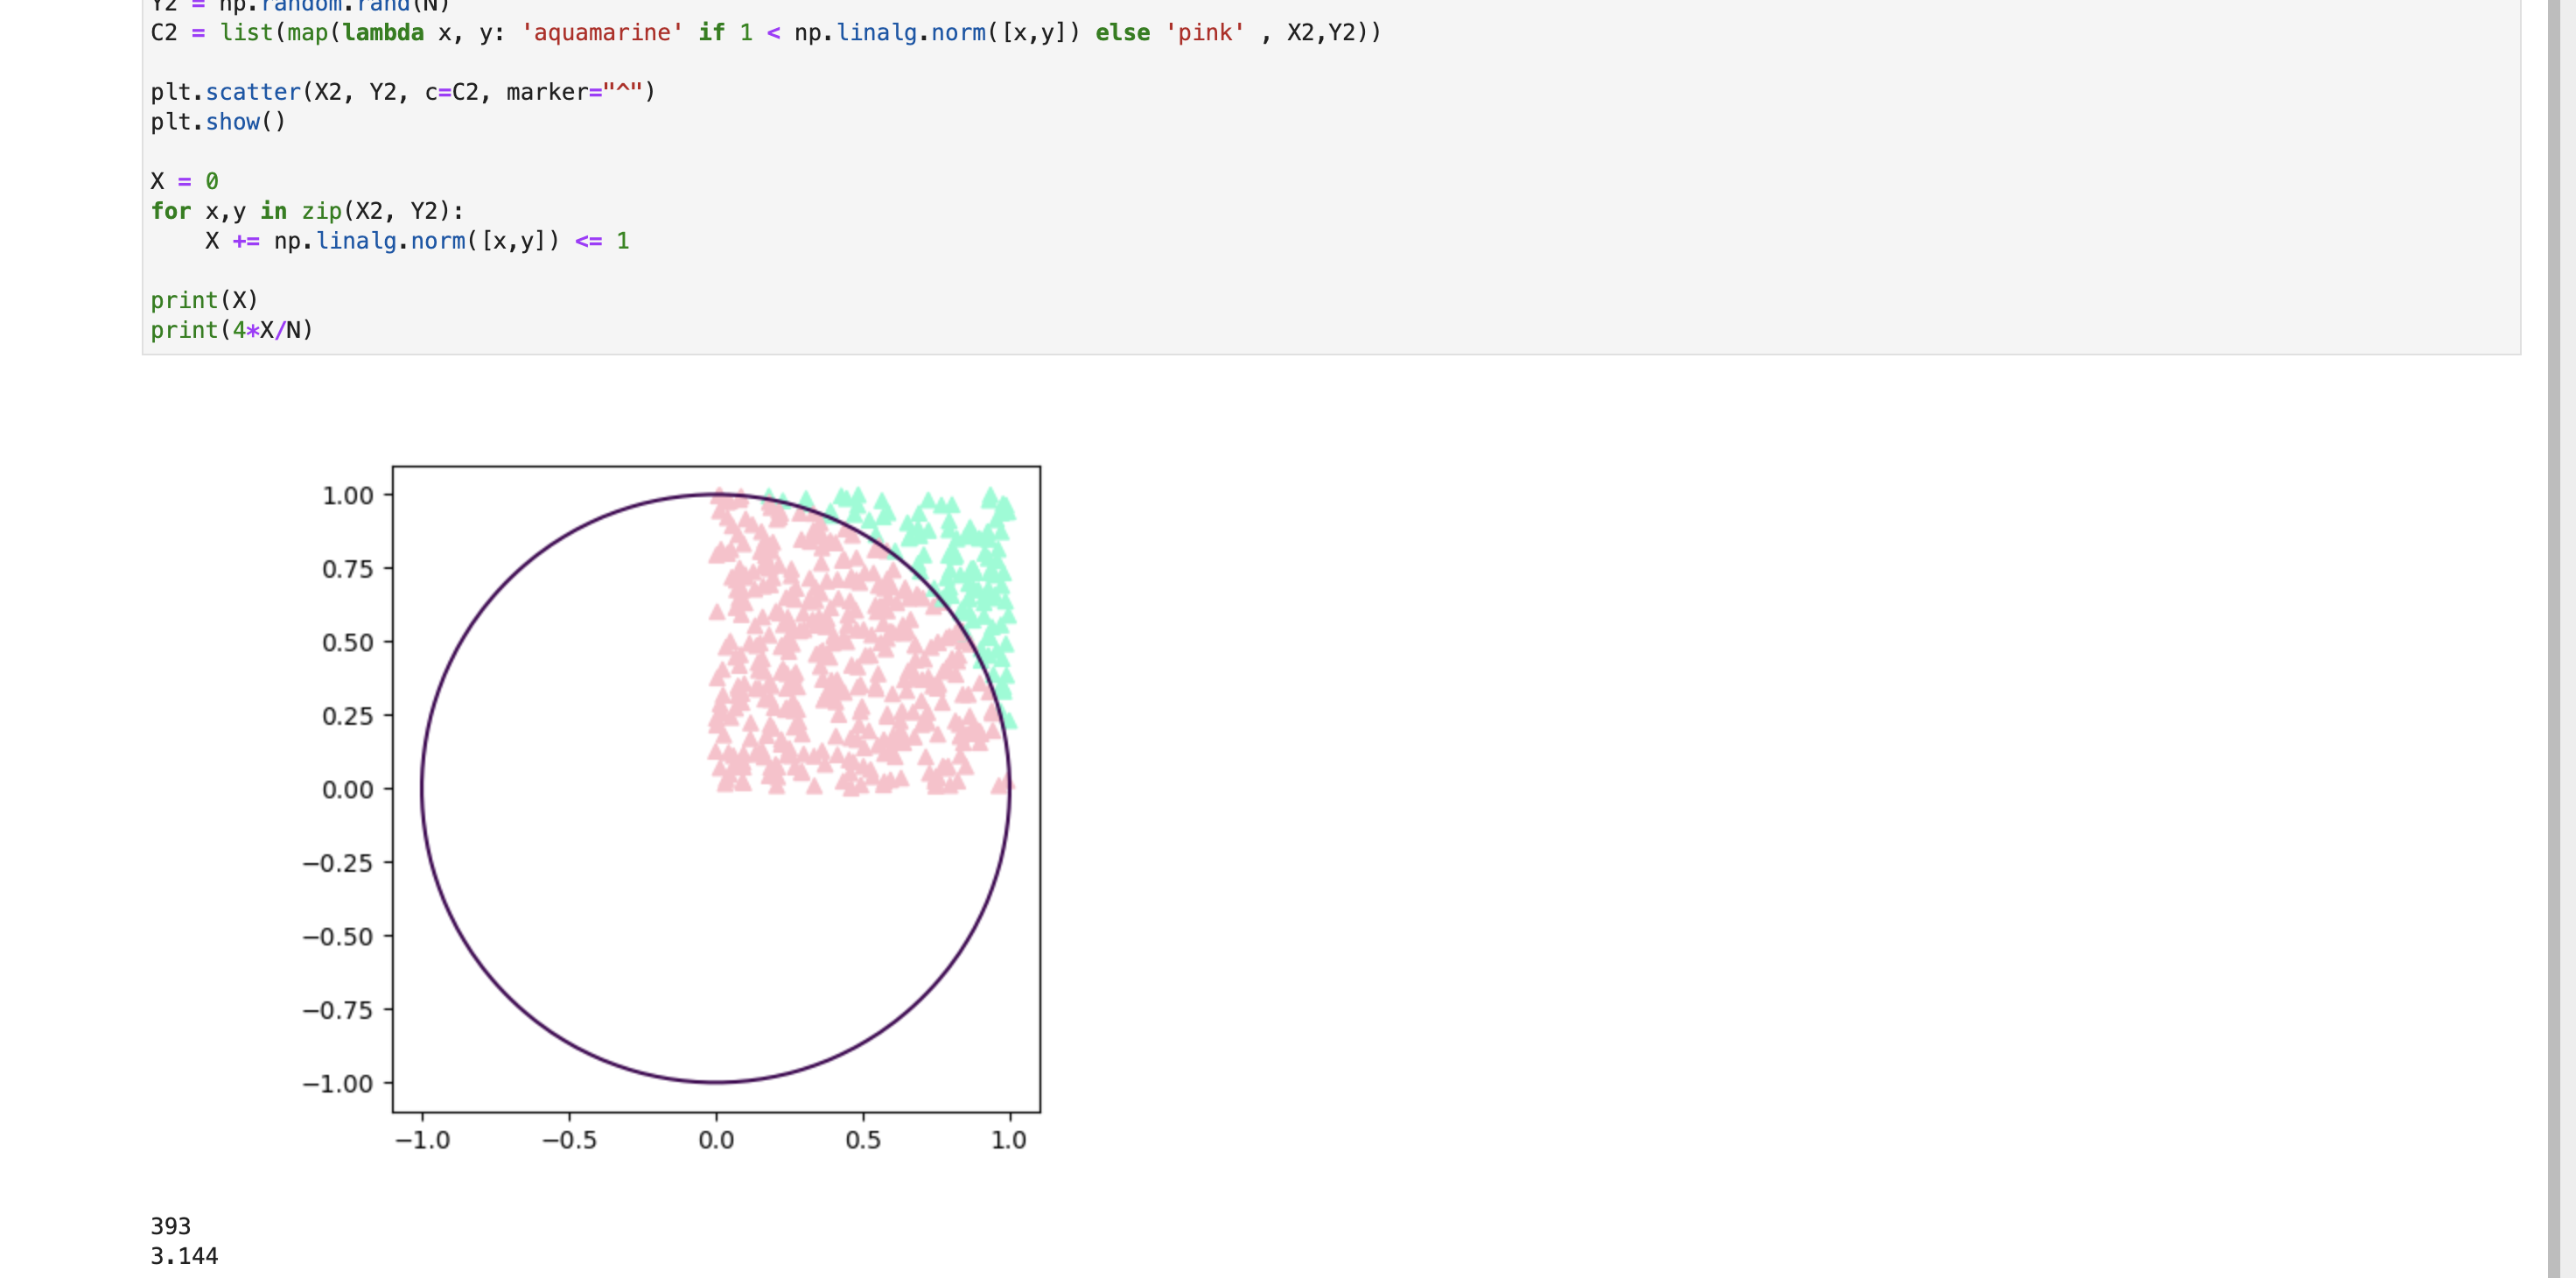Click the 1.00 tick label on y-axis
This screenshot has height=1278, width=2576.
tap(347, 494)
